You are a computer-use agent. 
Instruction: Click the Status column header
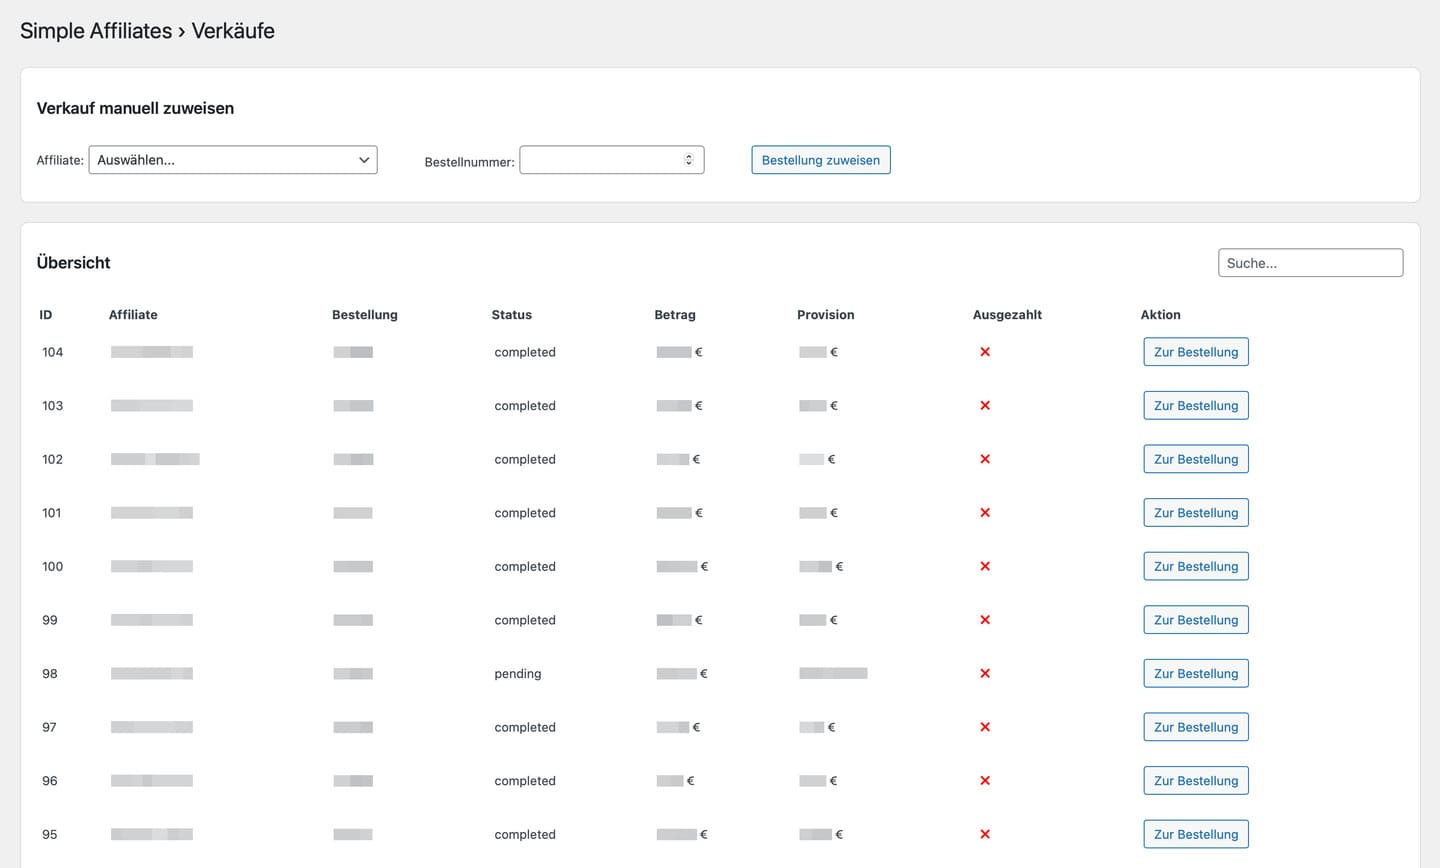point(511,315)
